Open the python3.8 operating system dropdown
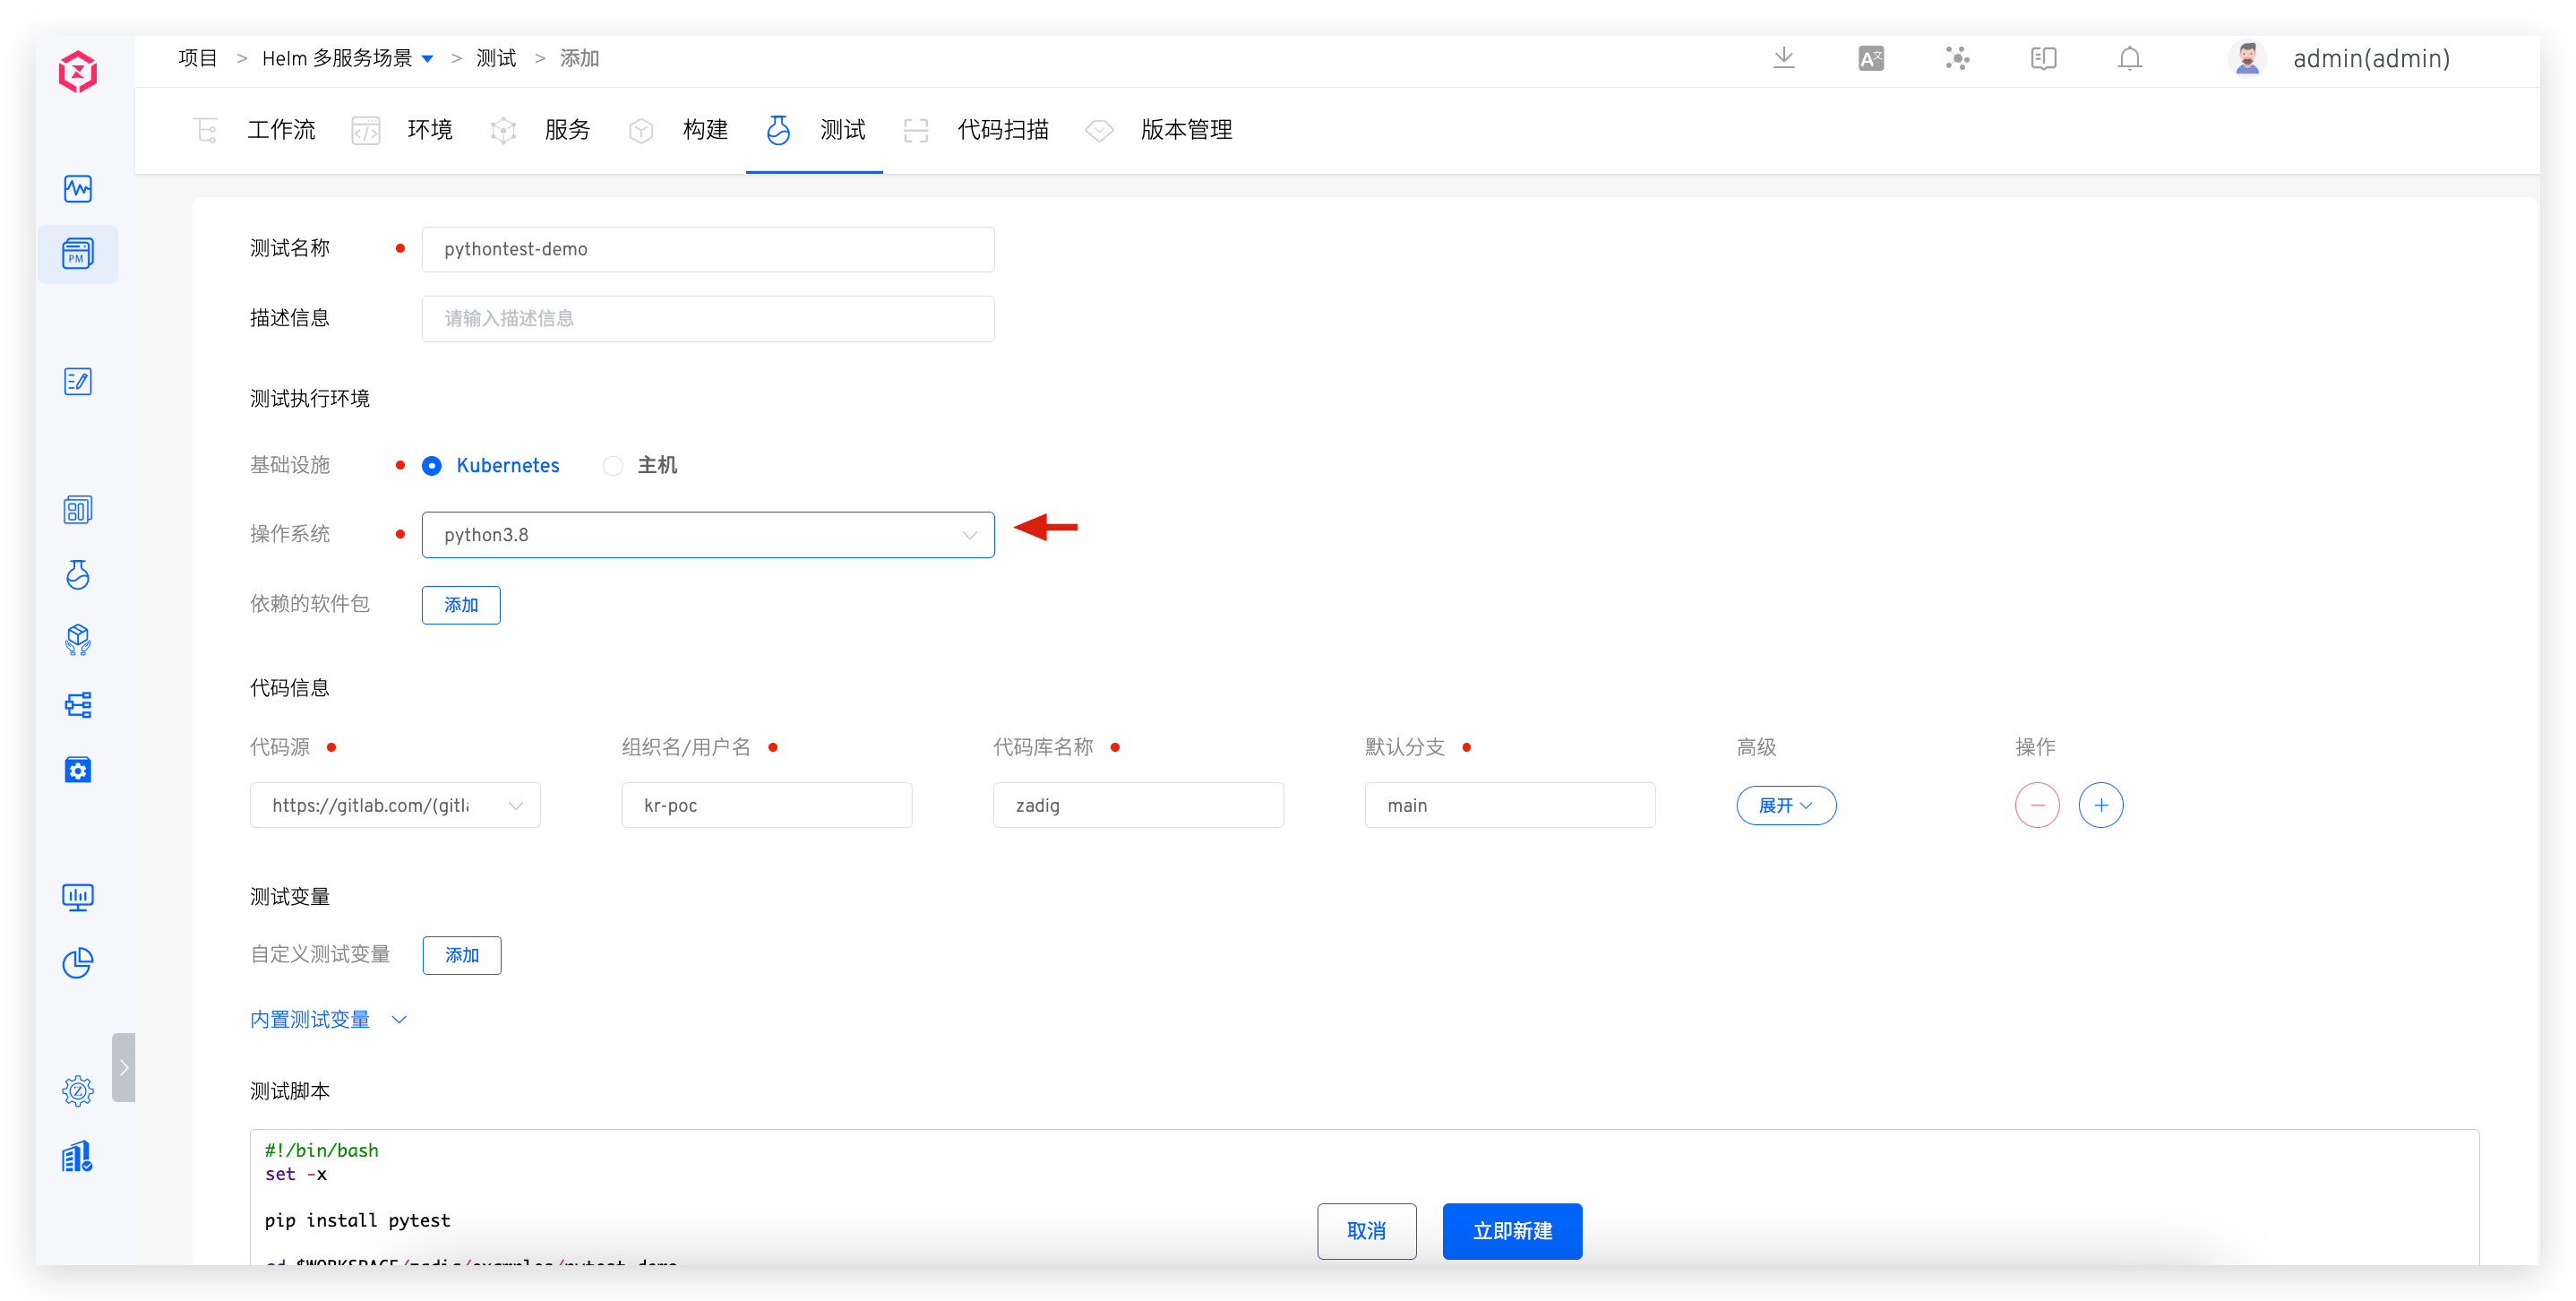 (x=707, y=535)
